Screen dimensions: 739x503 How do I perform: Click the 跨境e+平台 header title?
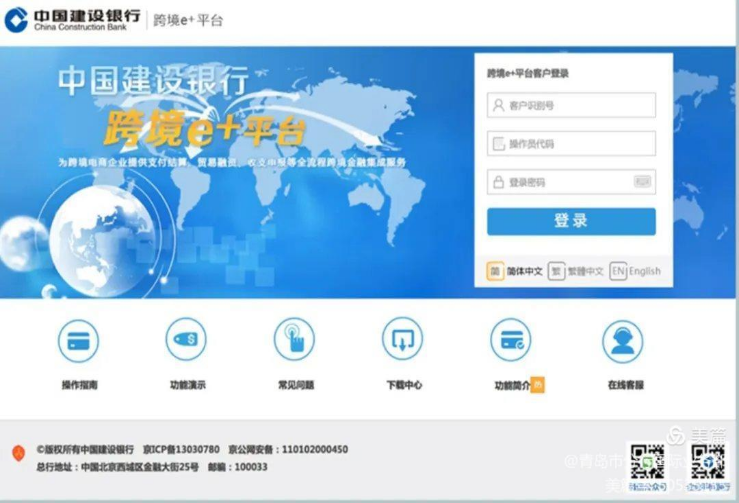(188, 20)
